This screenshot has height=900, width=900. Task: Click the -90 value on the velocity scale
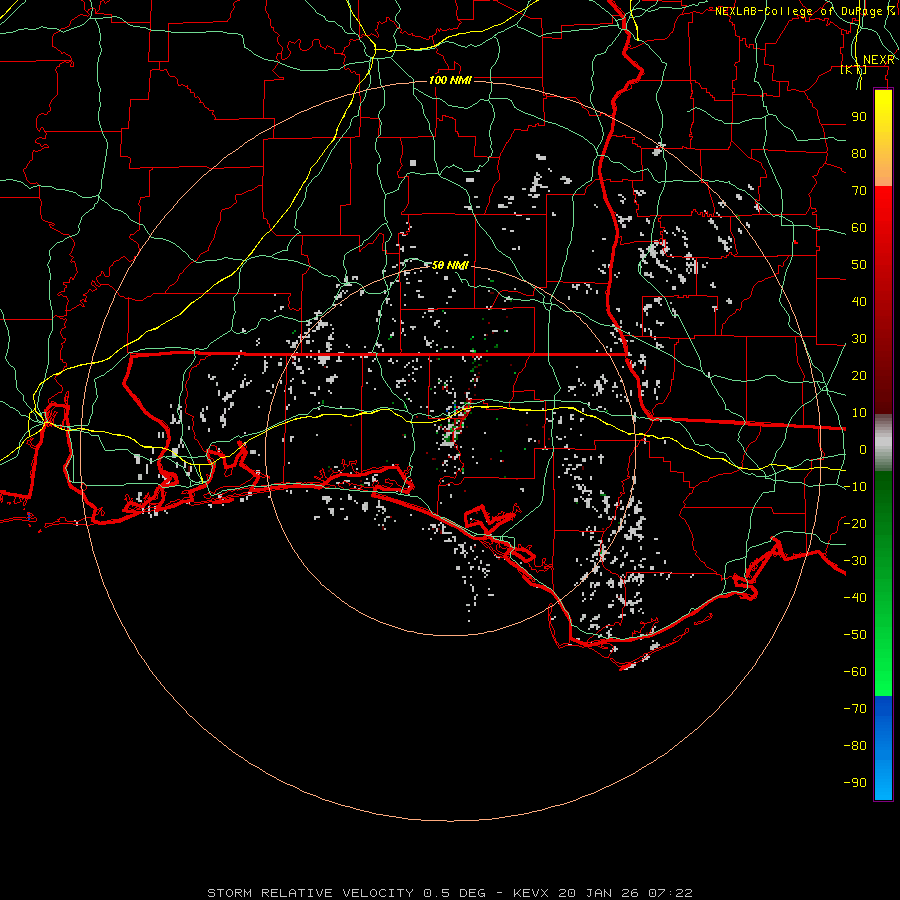[x=855, y=783]
